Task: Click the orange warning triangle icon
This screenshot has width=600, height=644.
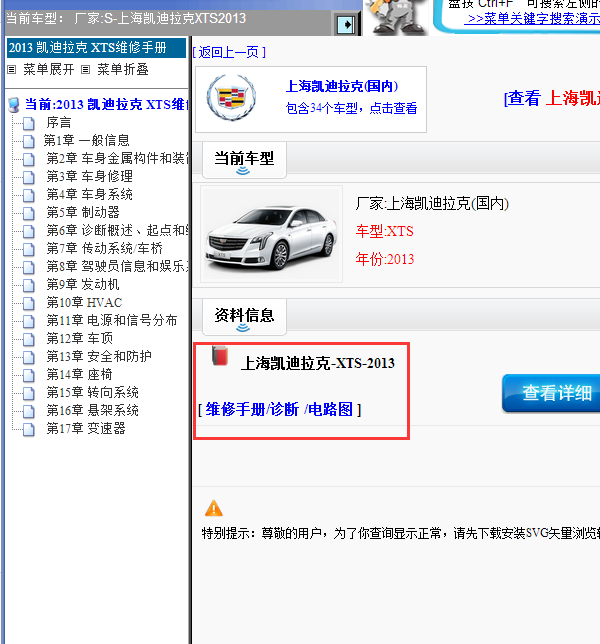Action: pos(214,508)
